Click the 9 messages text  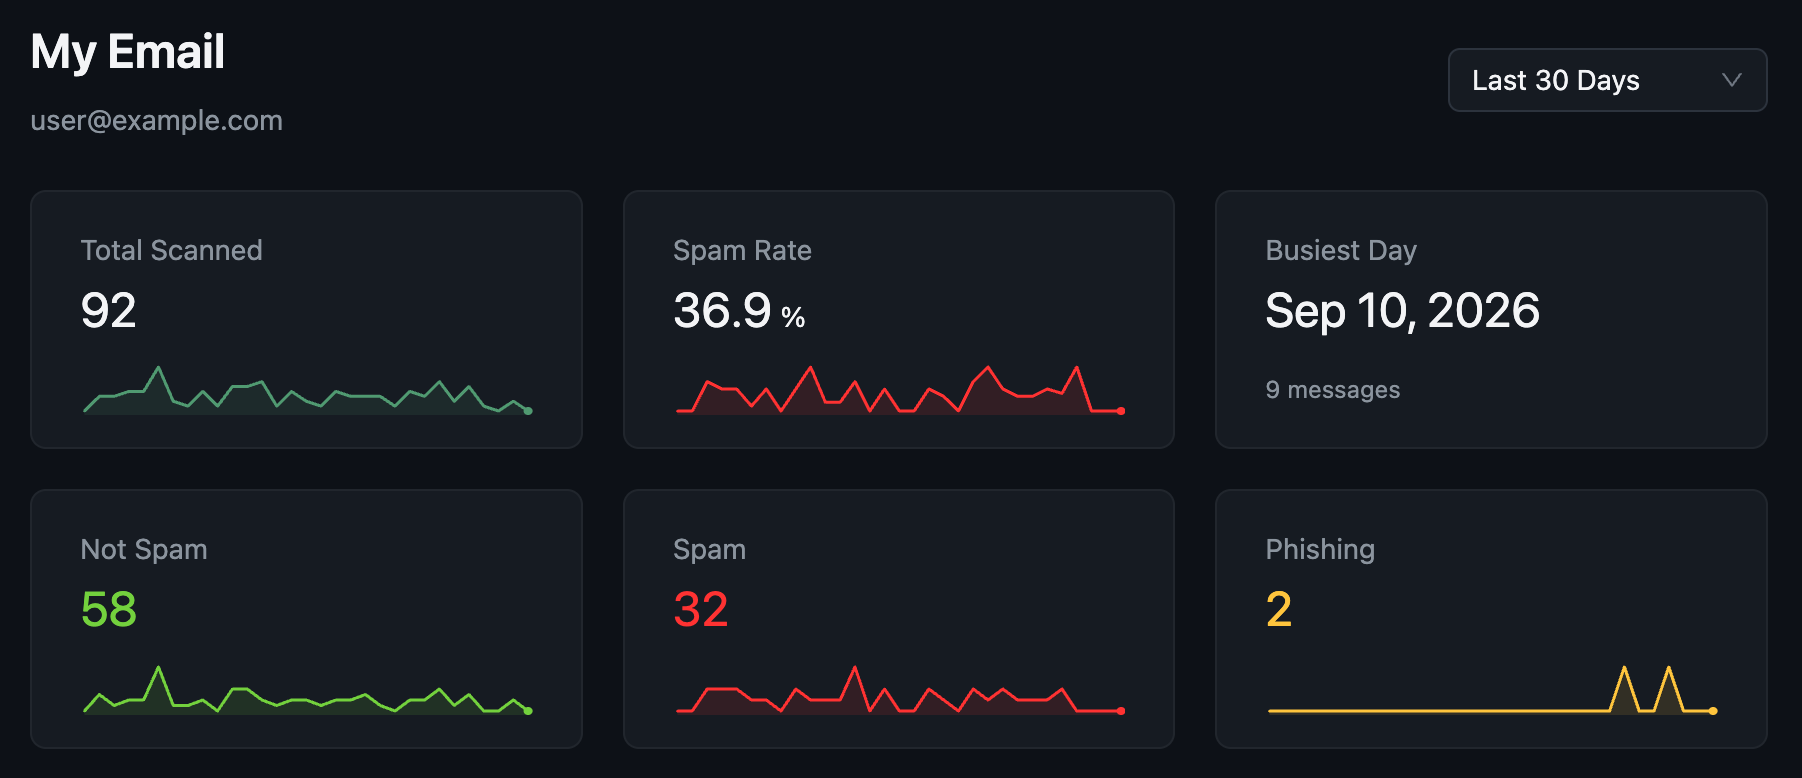[1333, 390]
